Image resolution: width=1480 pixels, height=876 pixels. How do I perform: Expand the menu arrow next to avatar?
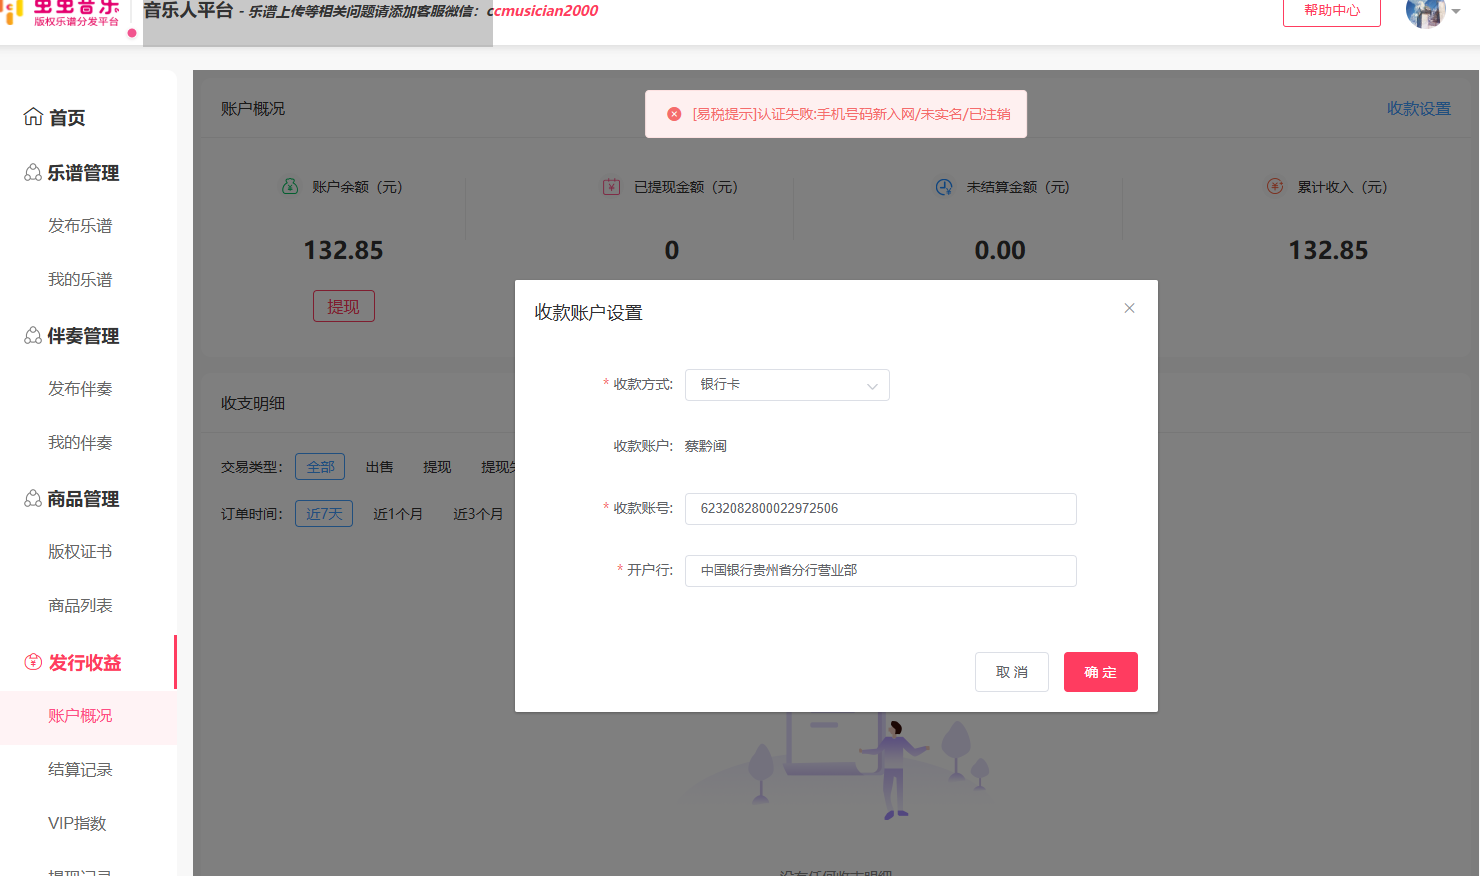pyautogui.click(x=1456, y=12)
